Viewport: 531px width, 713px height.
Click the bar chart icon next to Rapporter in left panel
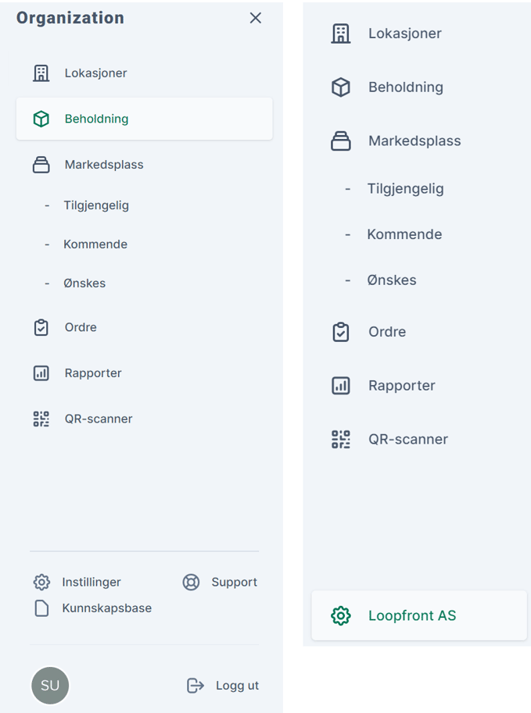[41, 373]
